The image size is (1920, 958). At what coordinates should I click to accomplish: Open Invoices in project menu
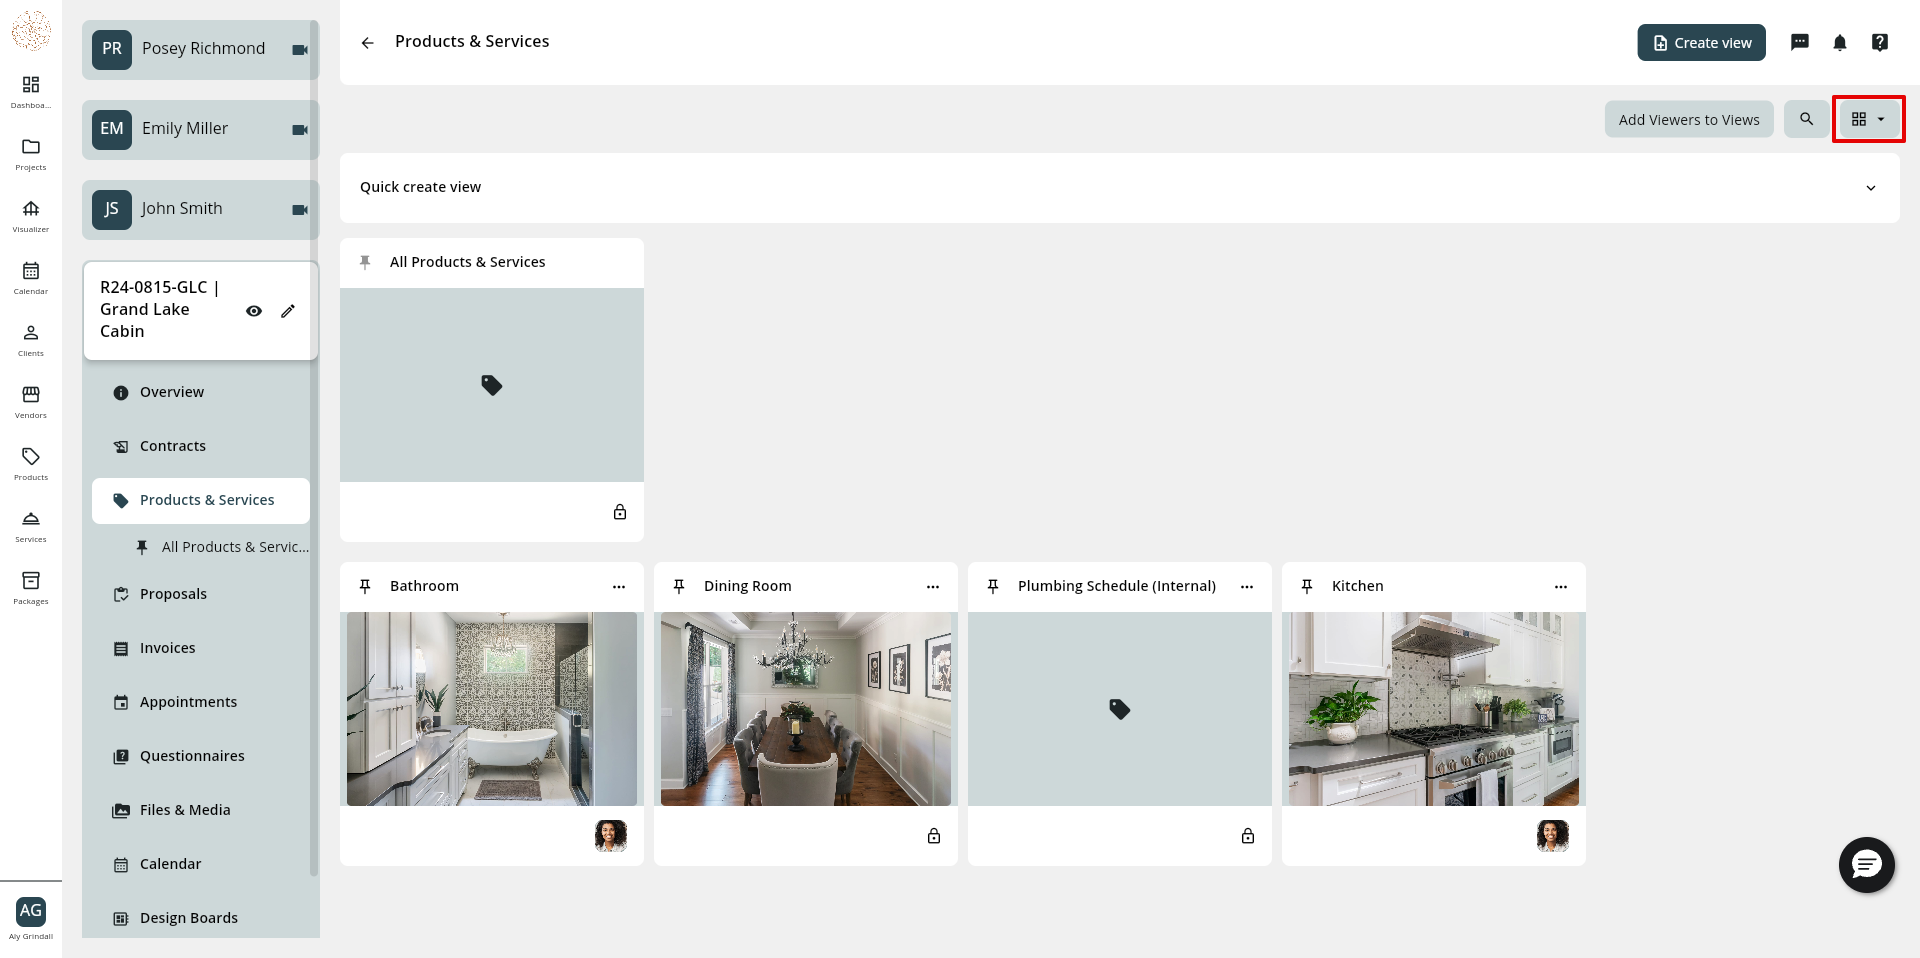[x=201, y=648]
